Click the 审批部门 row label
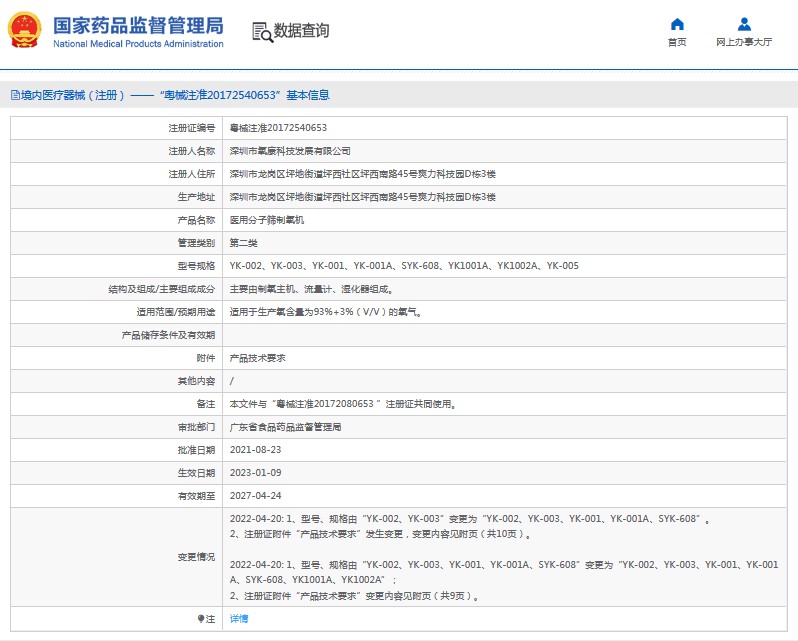Image resolution: width=798 pixels, height=641 pixels. [x=196, y=427]
